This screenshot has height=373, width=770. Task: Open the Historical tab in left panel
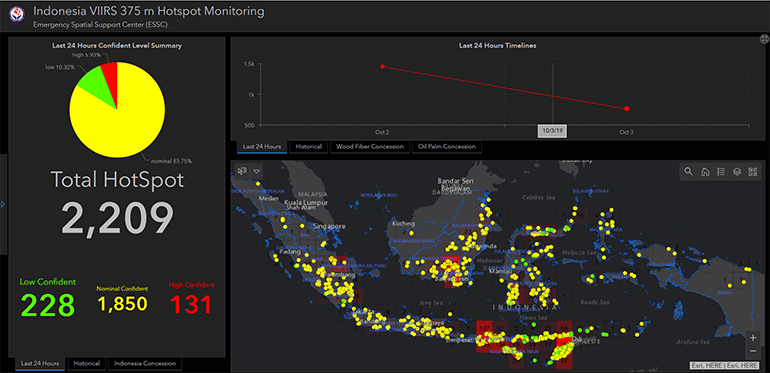pos(87,364)
